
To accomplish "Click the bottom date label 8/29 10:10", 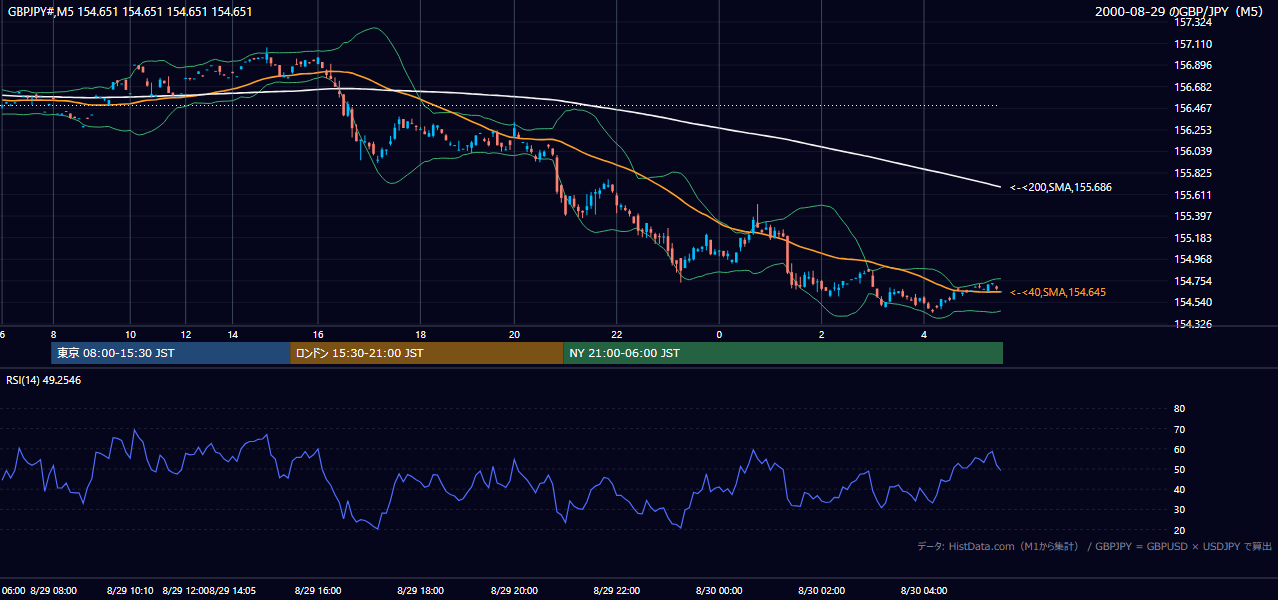I will (130, 591).
